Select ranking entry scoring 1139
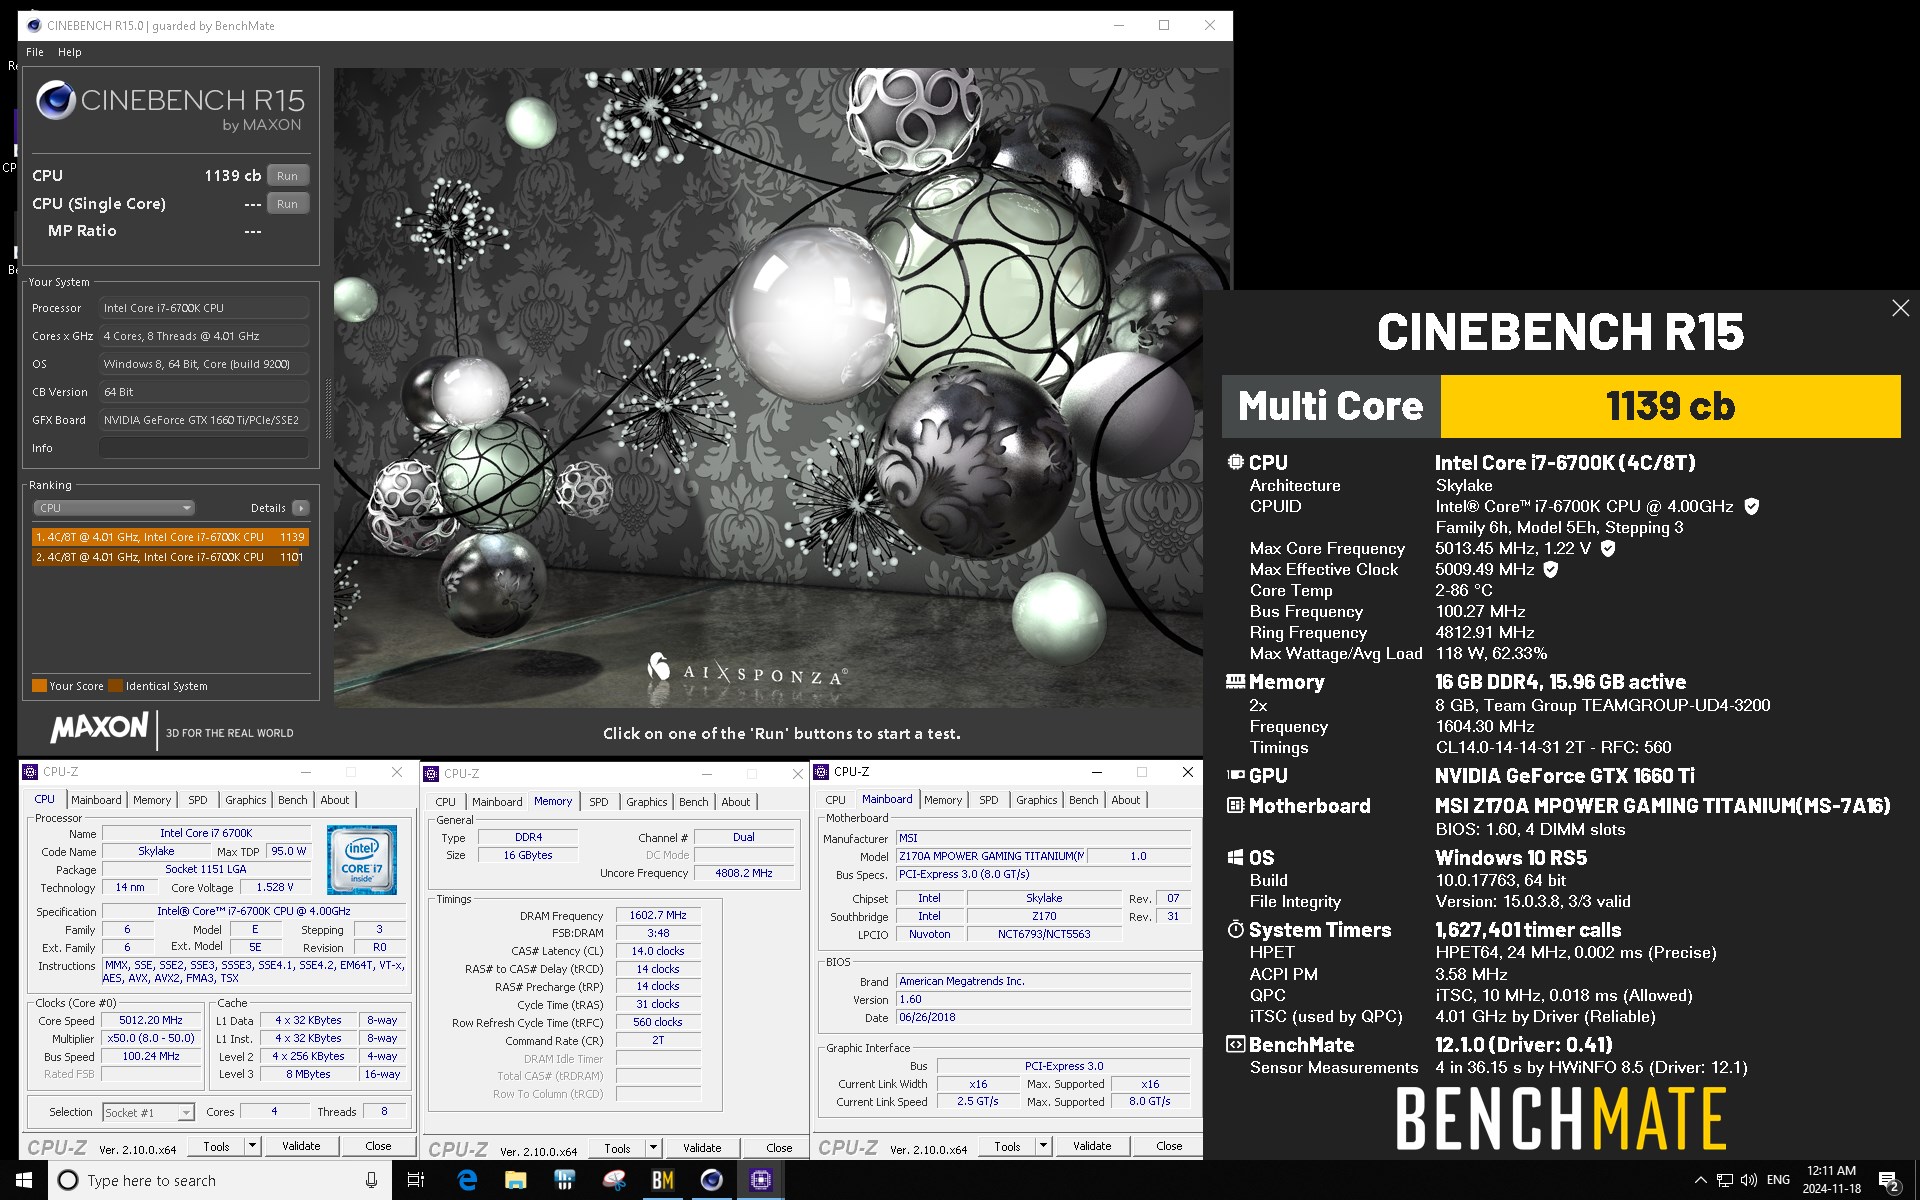This screenshot has width=1920, height=1200. coord(170,537)
